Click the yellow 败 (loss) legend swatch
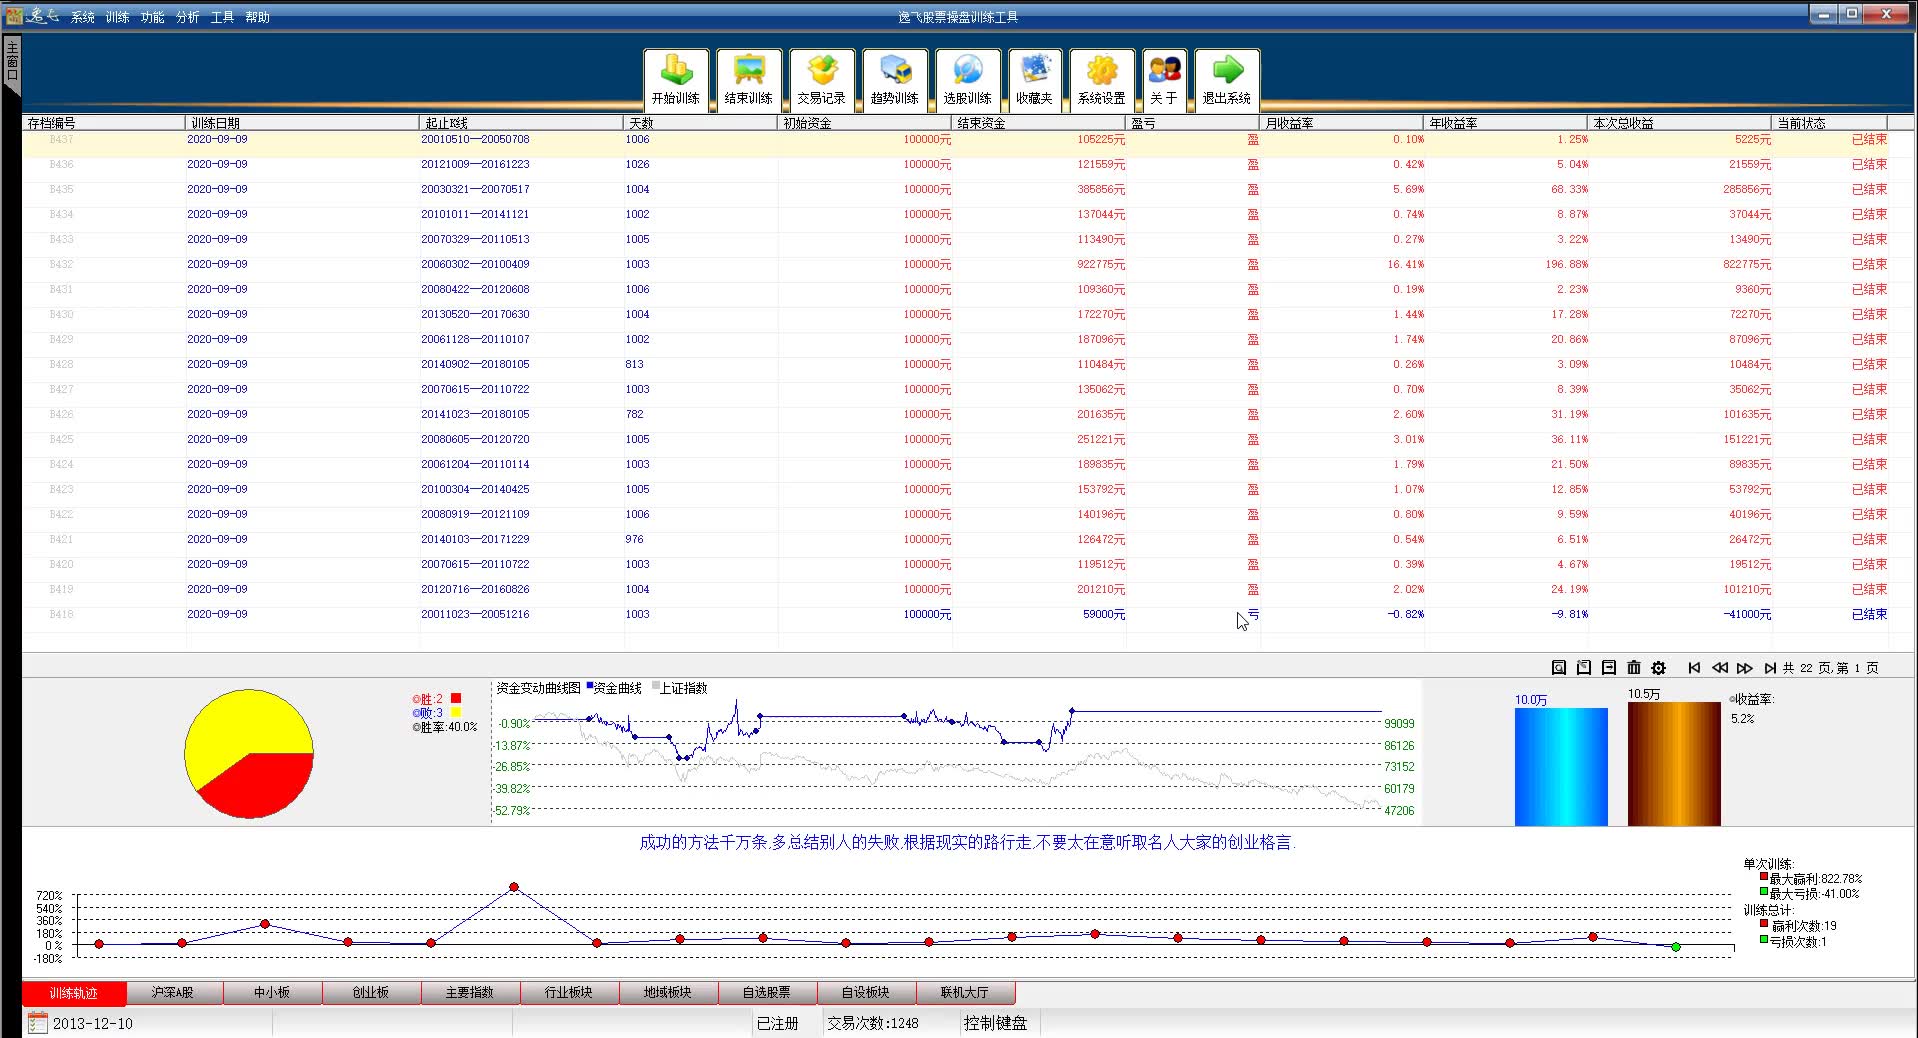The height and width of the screenshot is (1038, 1918). coord(456,712)
